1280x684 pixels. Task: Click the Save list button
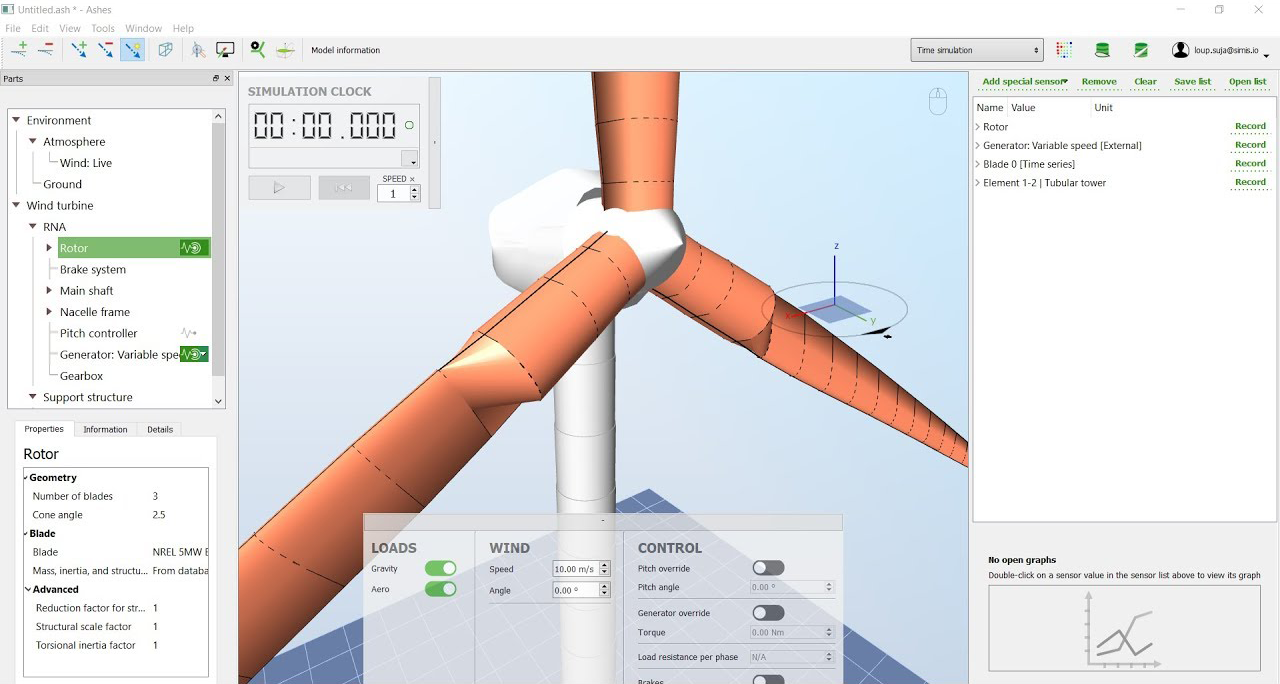coord(1192,82)
